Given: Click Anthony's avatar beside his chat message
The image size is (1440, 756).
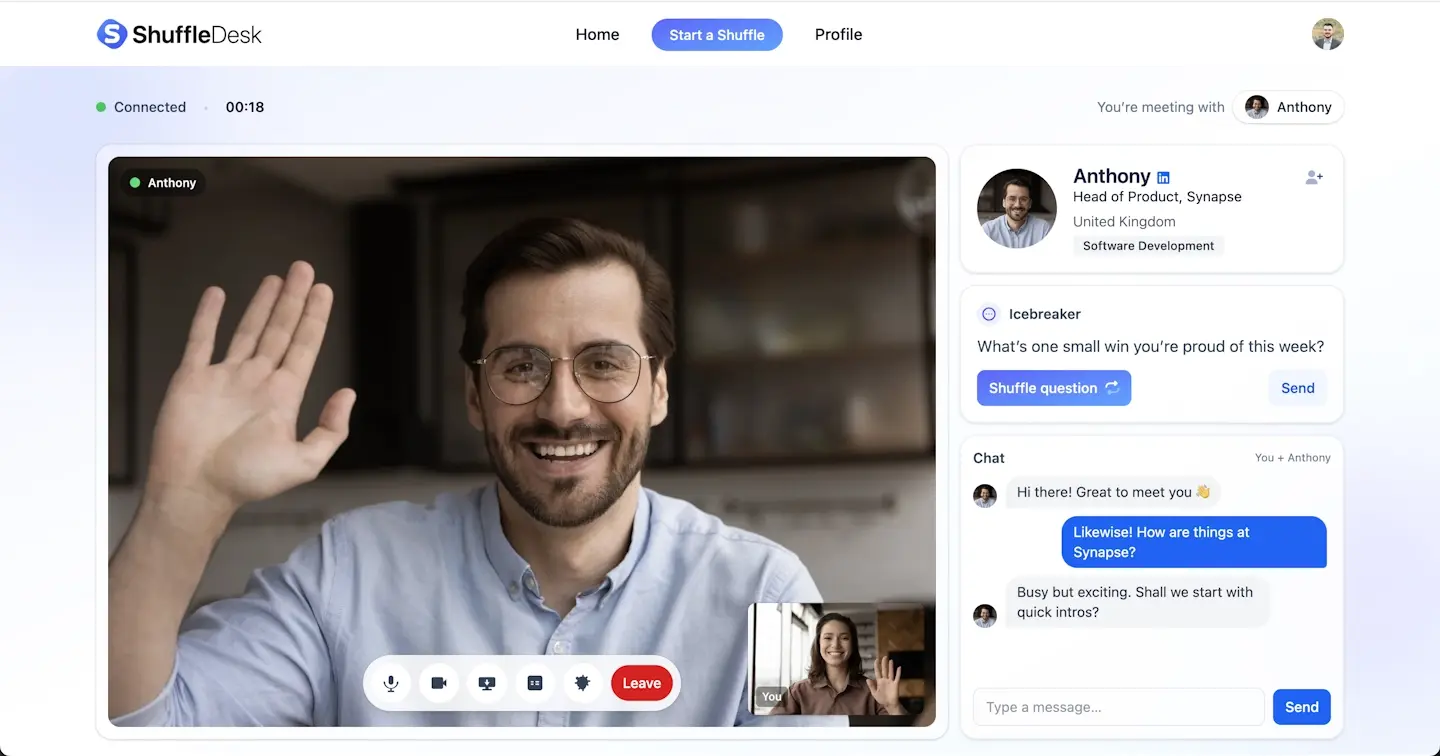Looking at the screenshot, I should pyautogui.click(x=985, y=495).
